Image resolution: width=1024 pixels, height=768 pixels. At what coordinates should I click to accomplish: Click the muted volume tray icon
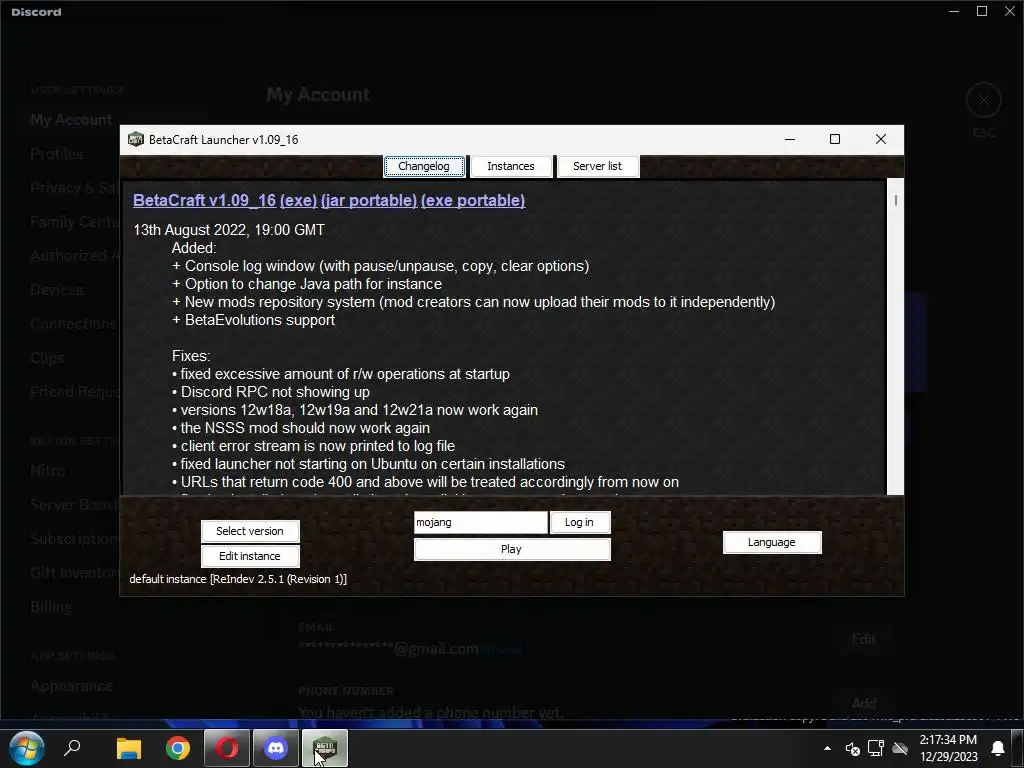(852, 748)
